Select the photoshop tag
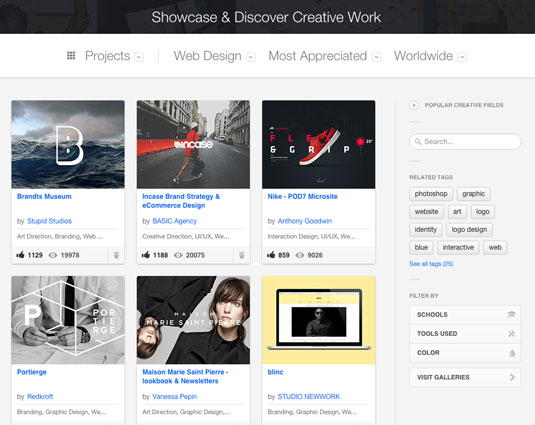 pyautogui.click(x=431, y=194)
